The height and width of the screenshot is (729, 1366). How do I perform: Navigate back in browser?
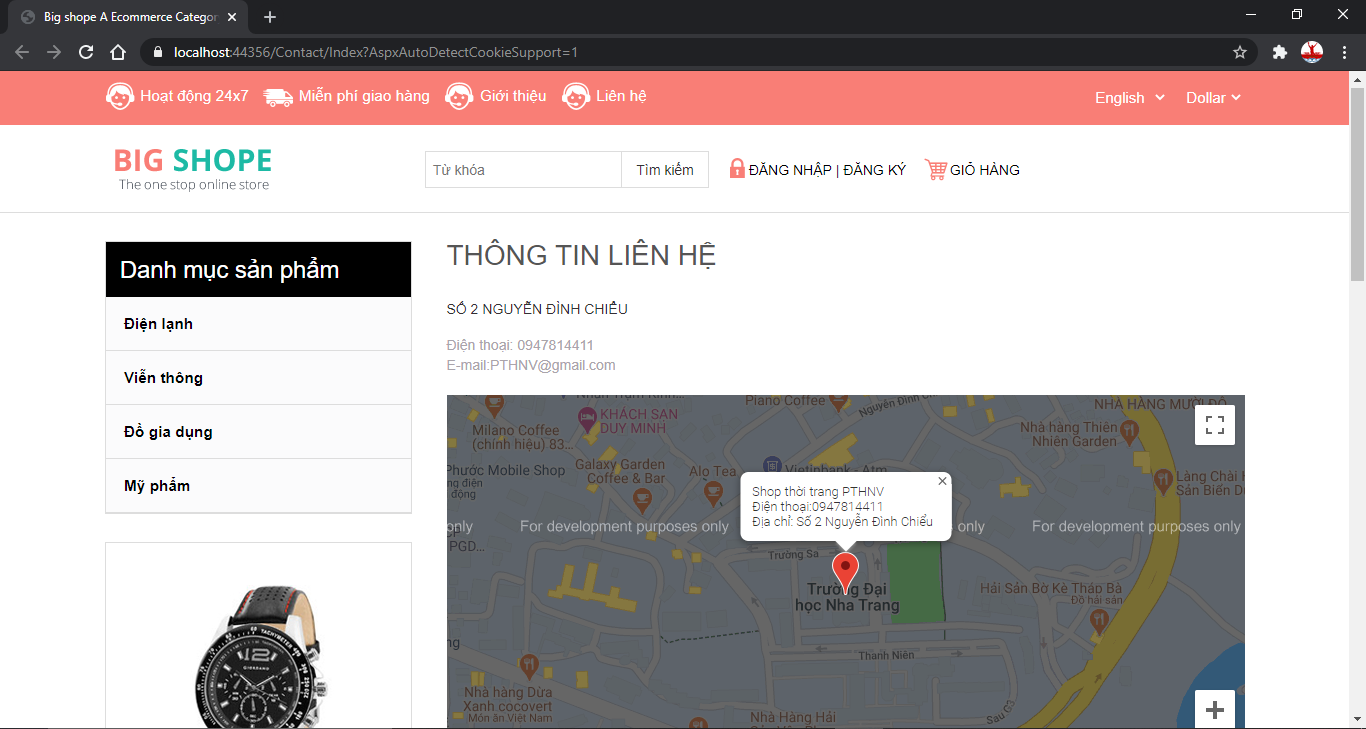click(22, 52)
